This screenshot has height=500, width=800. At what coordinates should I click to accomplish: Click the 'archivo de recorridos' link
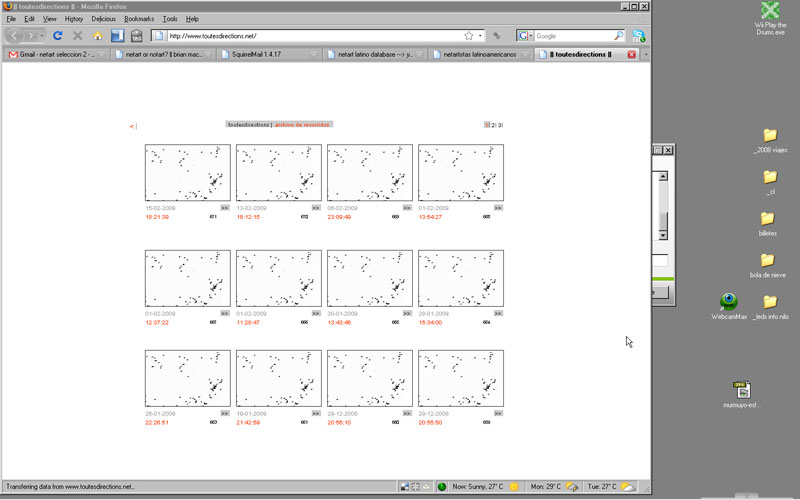point(303,125)
